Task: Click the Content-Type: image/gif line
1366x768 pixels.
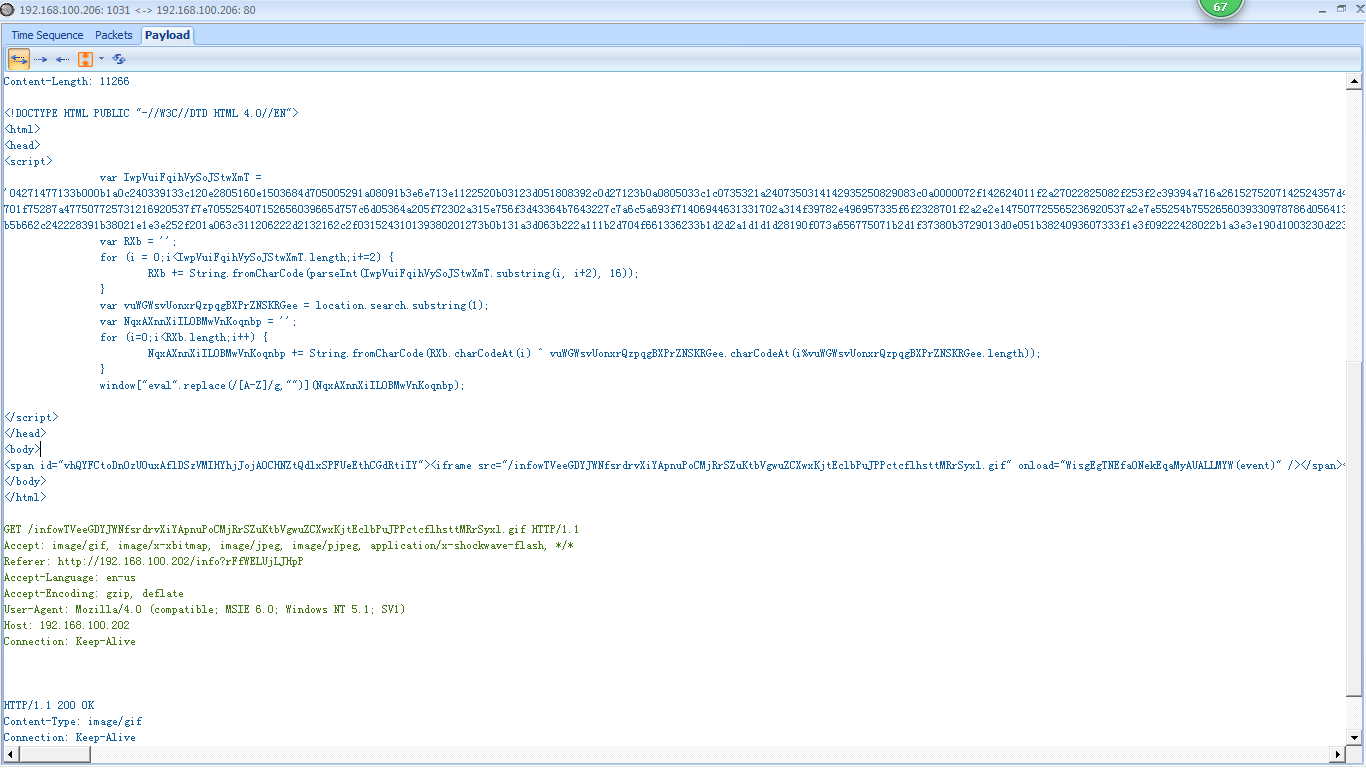Action: (72, 721)
